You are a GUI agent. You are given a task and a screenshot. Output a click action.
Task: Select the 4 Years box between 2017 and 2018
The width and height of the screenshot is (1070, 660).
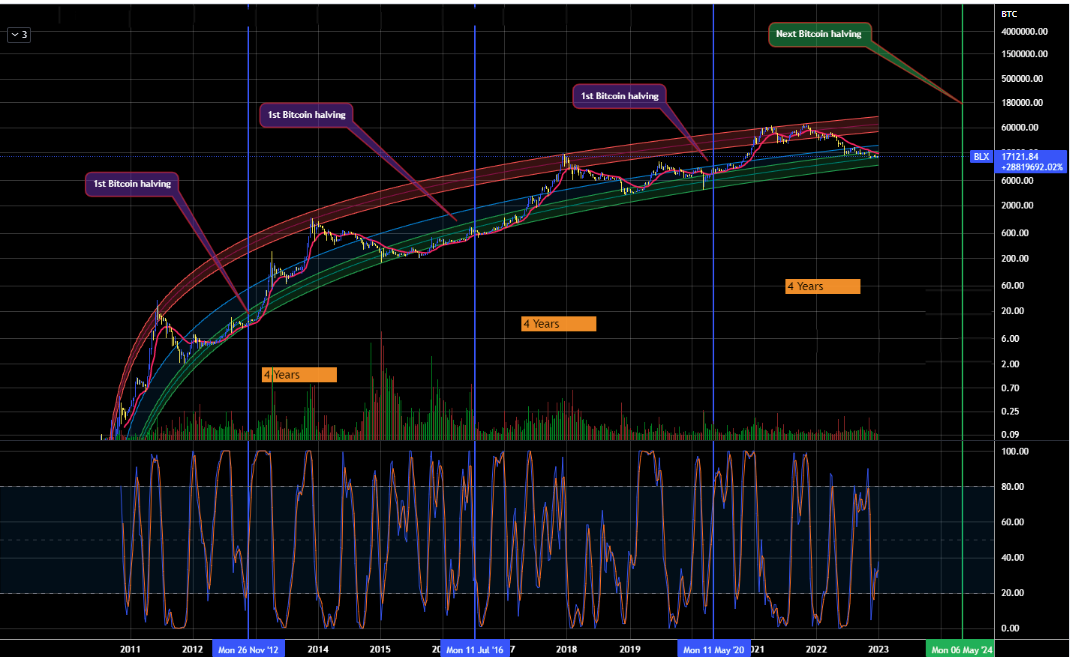[x=558, y=324]
